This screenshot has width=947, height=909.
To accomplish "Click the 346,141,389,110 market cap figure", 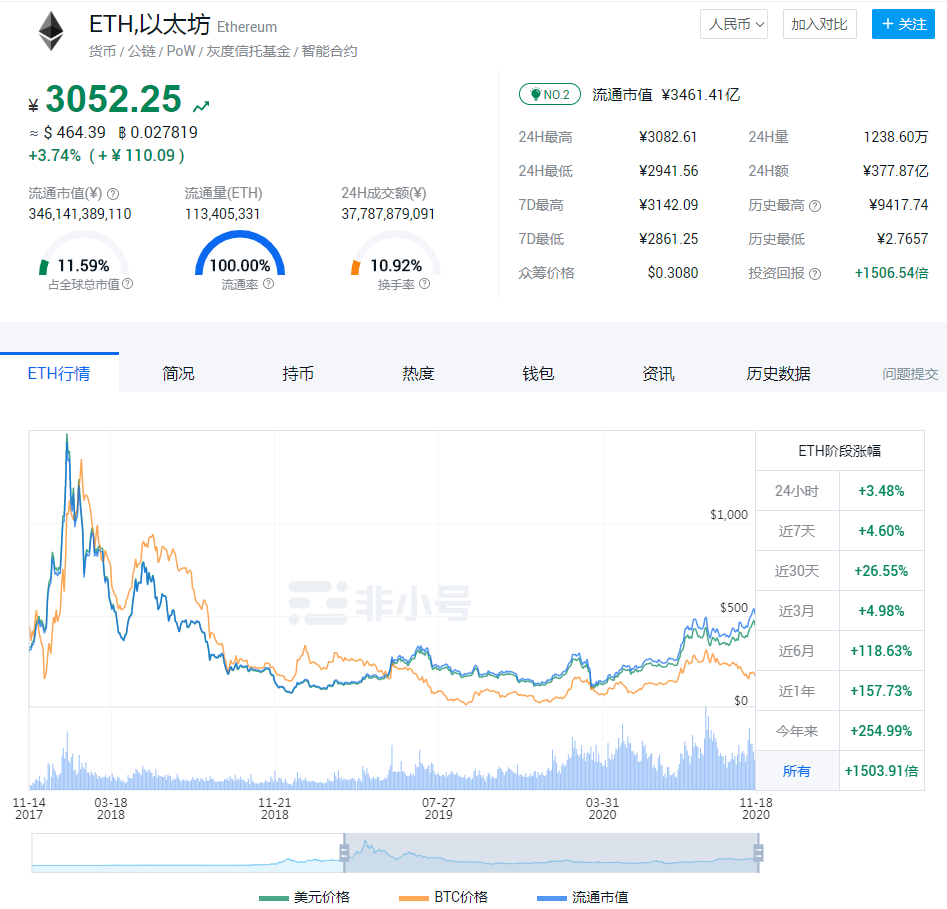I will (x=80, y=214).
